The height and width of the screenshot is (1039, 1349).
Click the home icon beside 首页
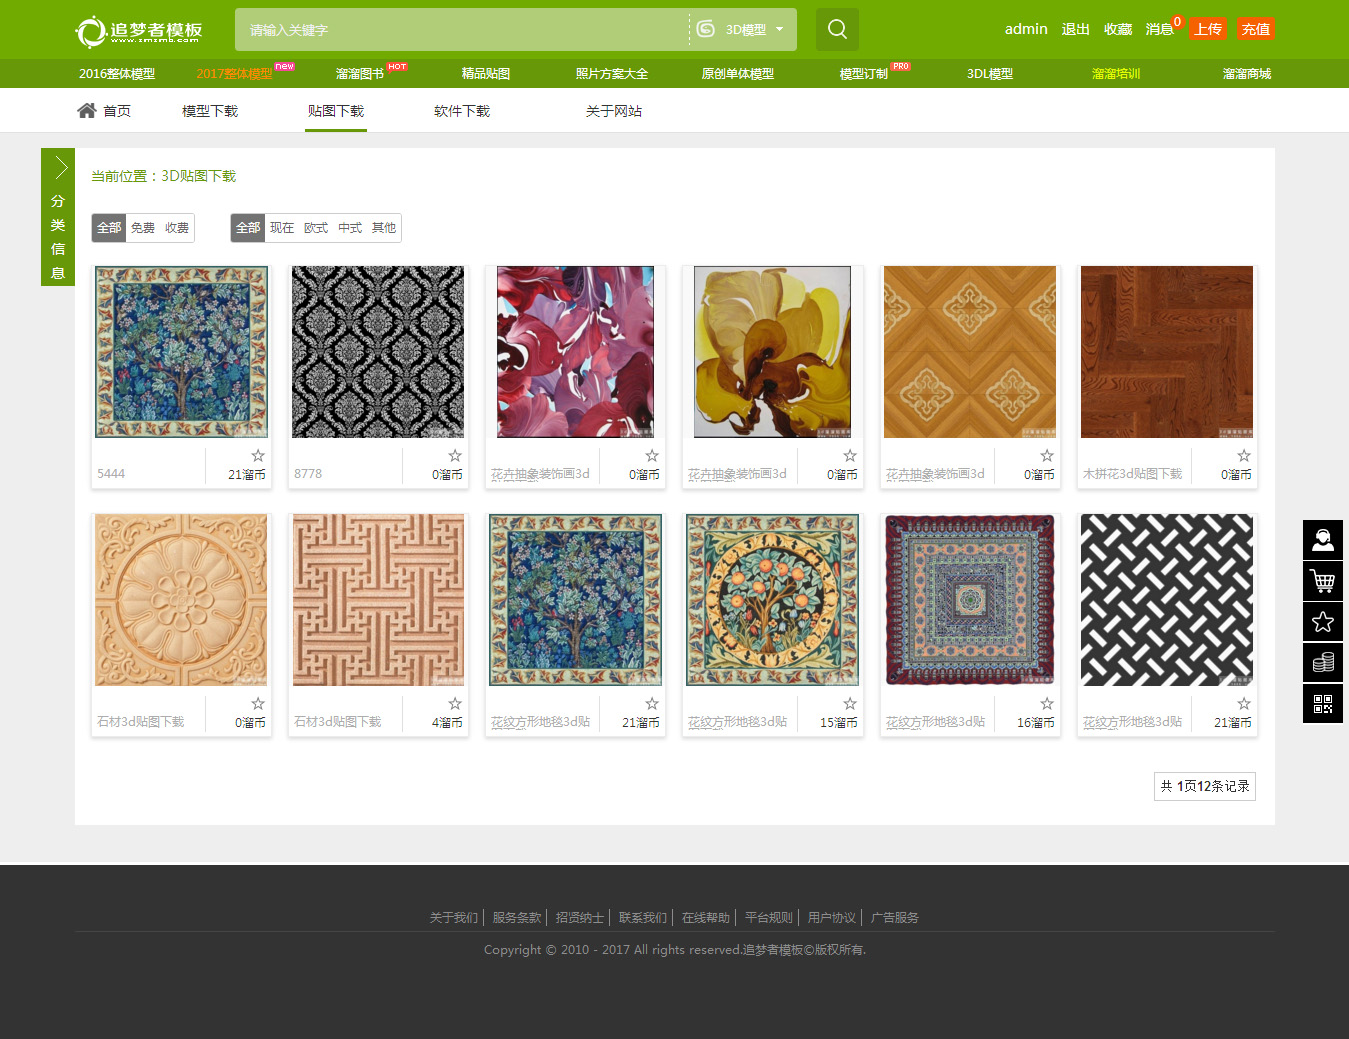[x=87, y=111]
